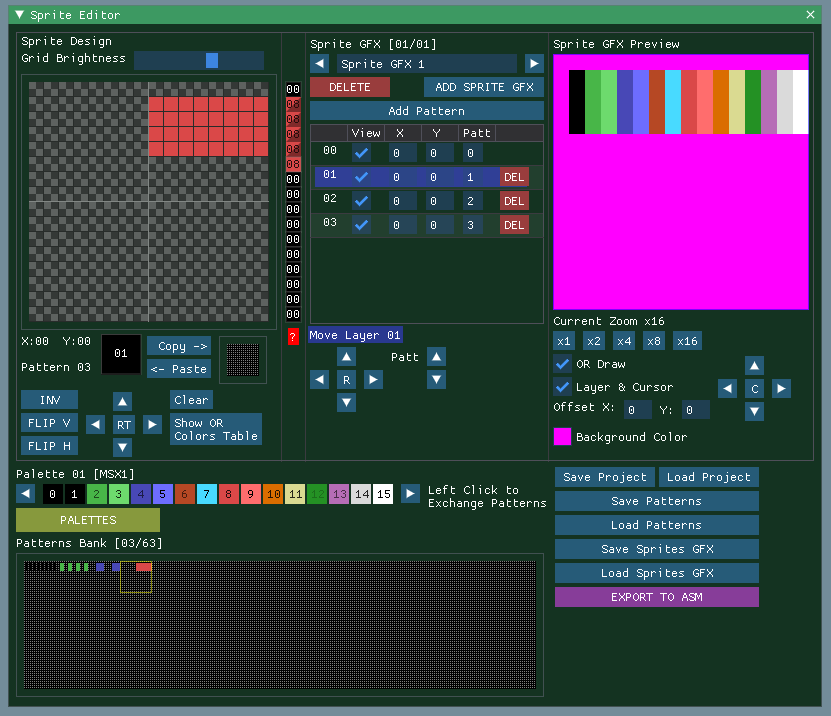Click the Grid Brightness slider
The height and width of the screenshot is (716, 831).
pos(211,60)
